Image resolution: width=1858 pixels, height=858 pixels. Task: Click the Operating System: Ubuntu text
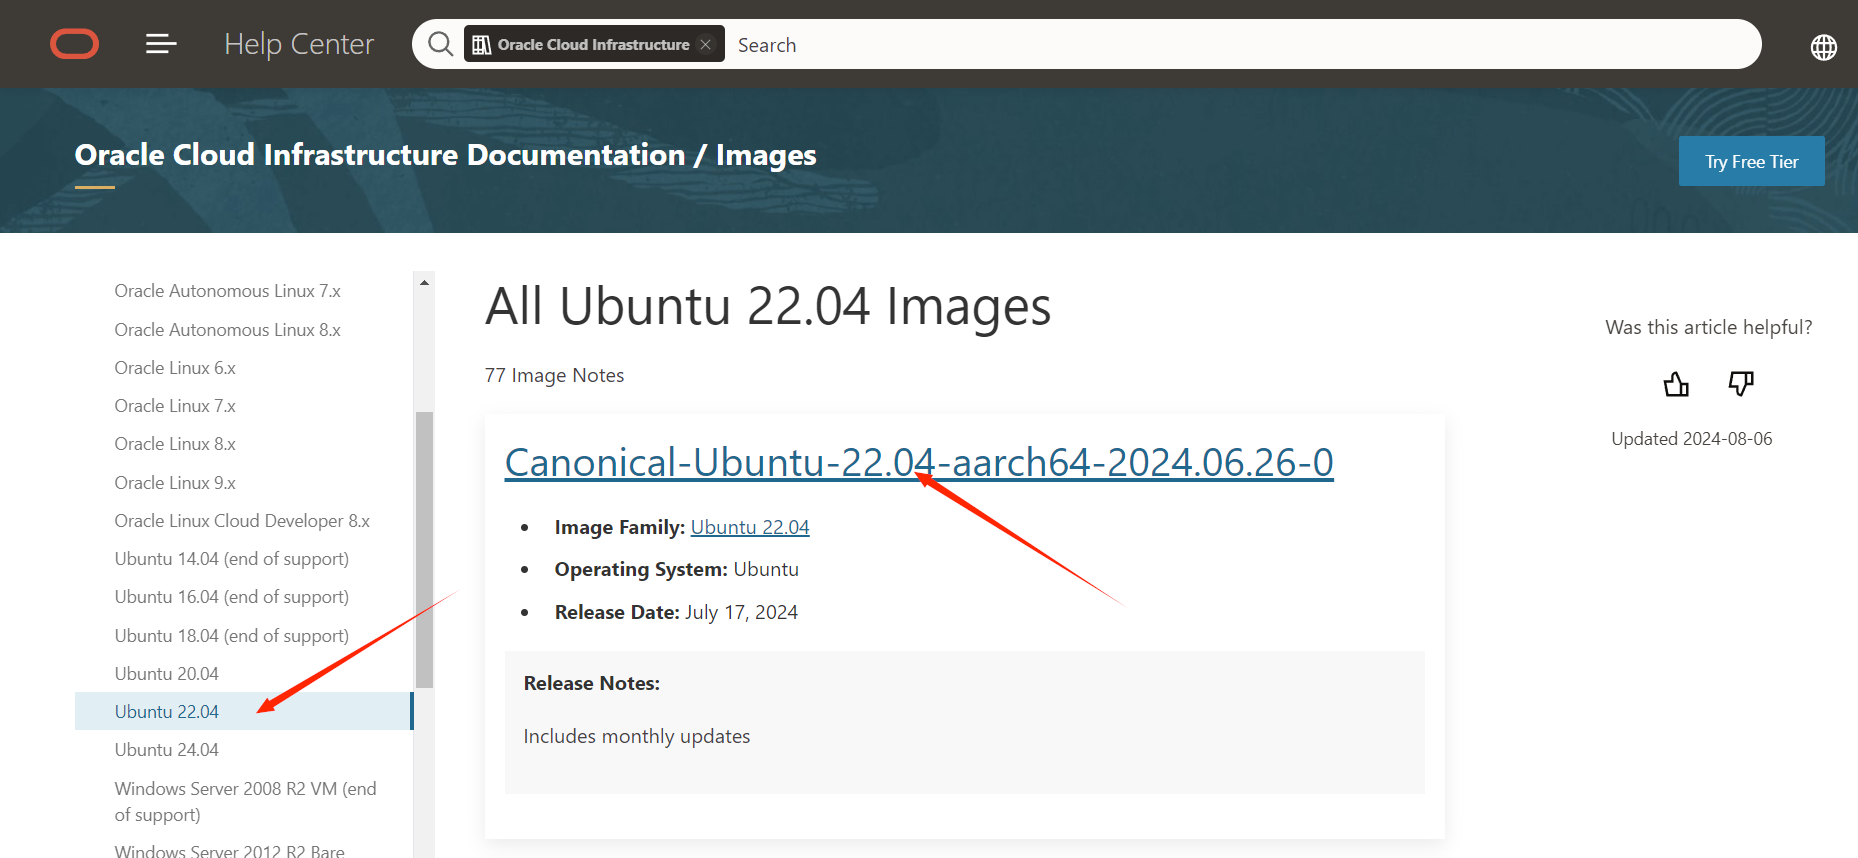pyautogui.click(x=677, y=569)
